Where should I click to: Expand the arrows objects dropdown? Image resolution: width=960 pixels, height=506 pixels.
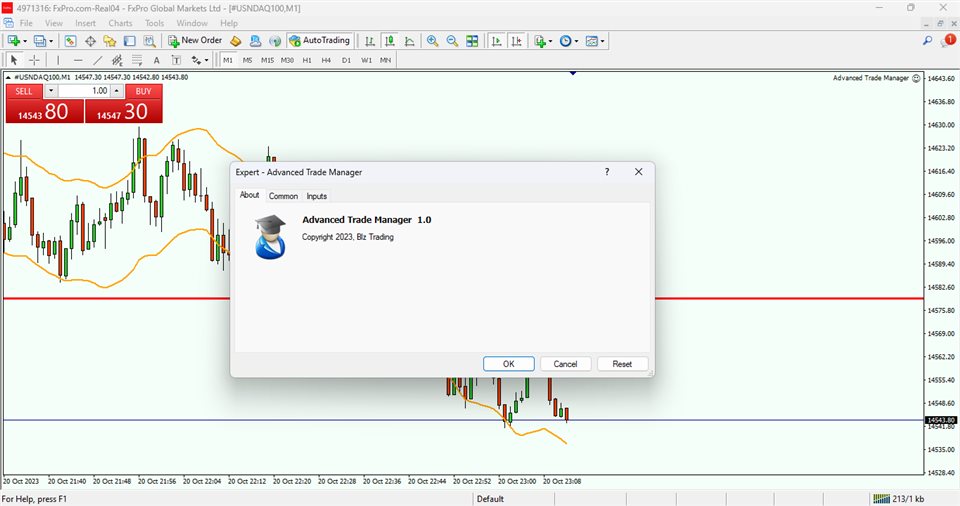point(206,60)
